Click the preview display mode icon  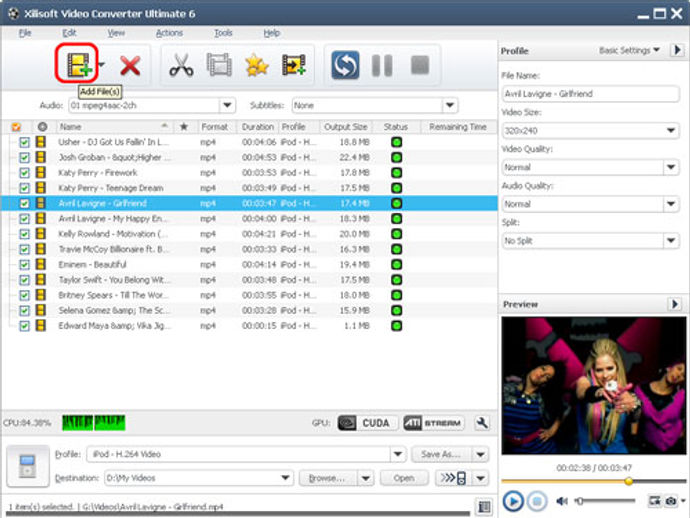(655, 501)
